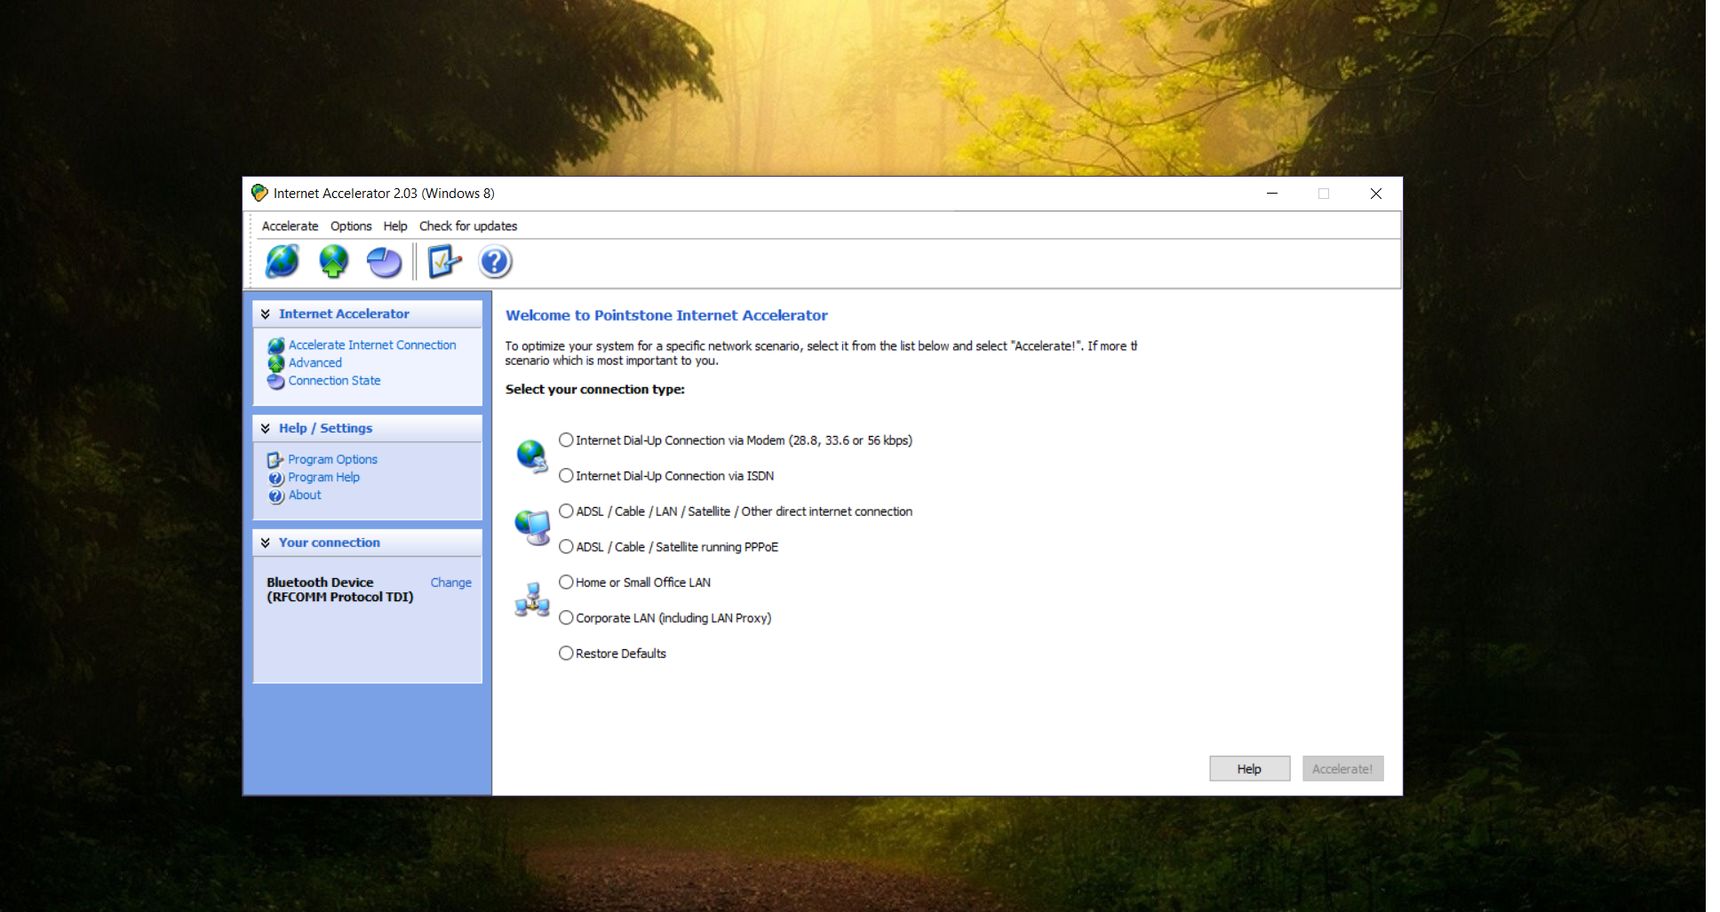The height and width of the screenshot is (912, 1720).
Task: Open Check for updates menu
Action: coord(468,226)
